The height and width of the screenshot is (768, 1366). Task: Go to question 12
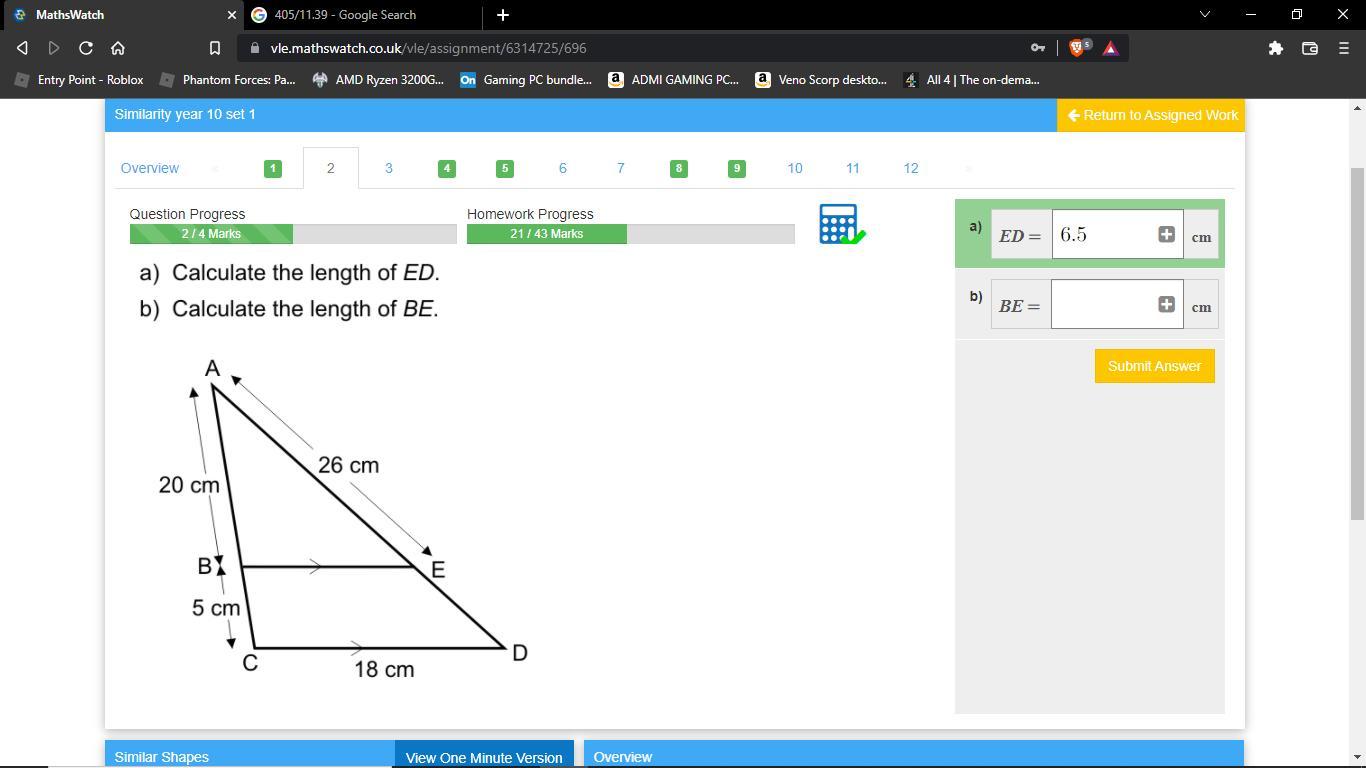click(x=911, y=168)
